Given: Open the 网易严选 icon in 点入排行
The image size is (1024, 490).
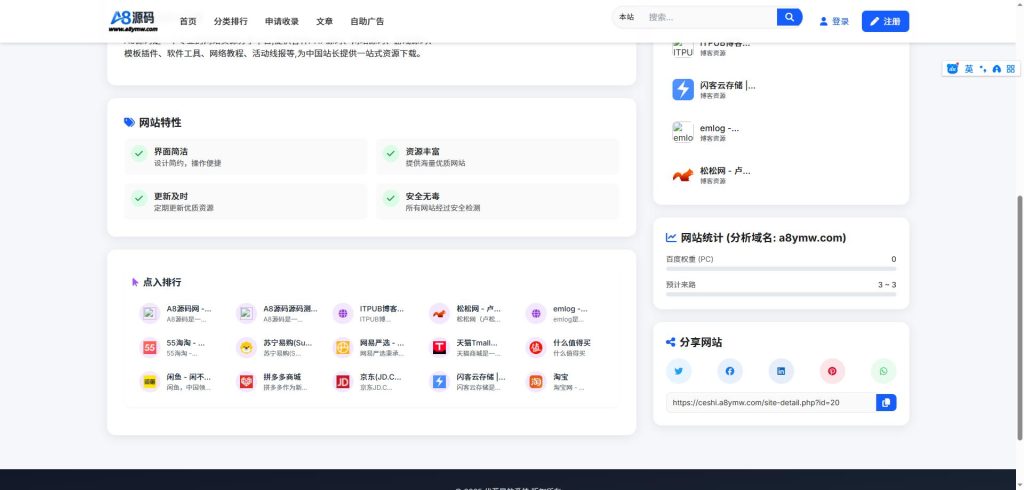Looking at the screenshot, I should pyautogui.click(x=343, y=348).
